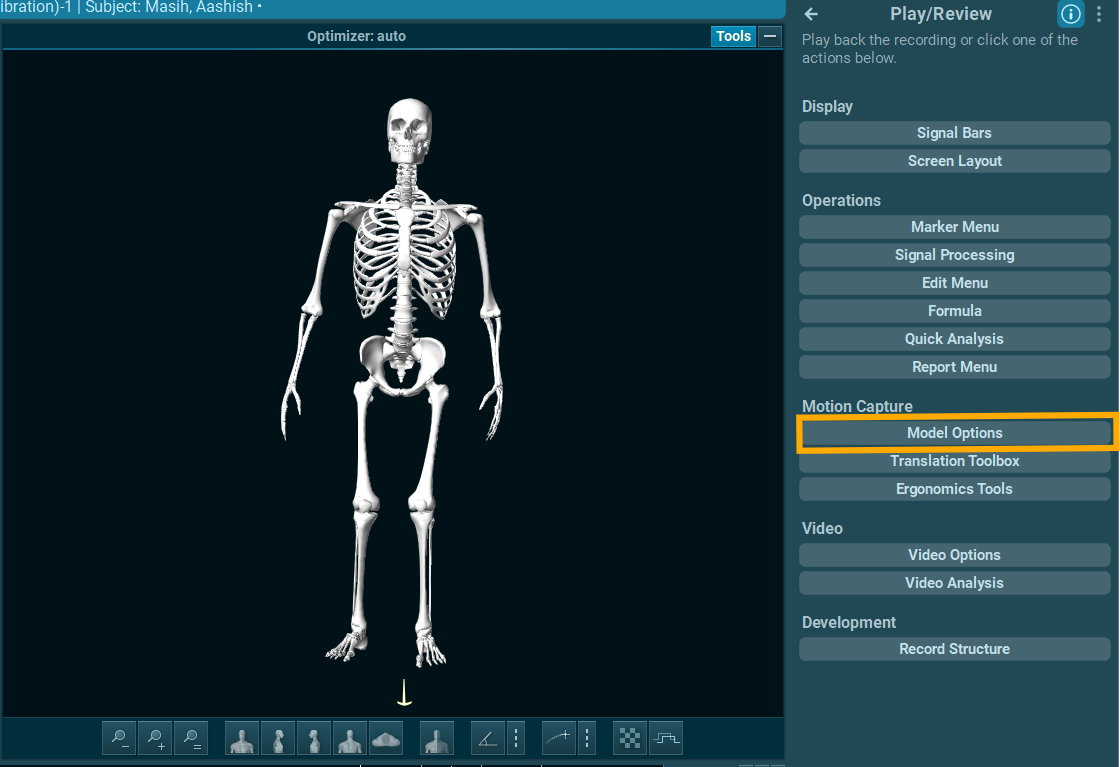
Task: Go back using the panel arrow
Action: click(x=811, y=14)
